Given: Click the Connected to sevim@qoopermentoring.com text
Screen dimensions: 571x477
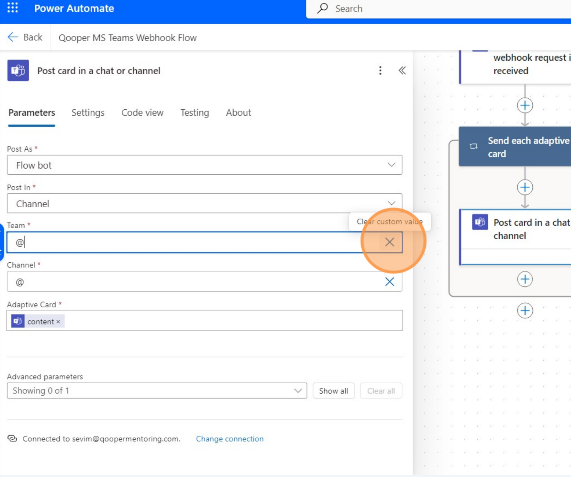Looking at the screenshot, I should [x=101, y=439].
